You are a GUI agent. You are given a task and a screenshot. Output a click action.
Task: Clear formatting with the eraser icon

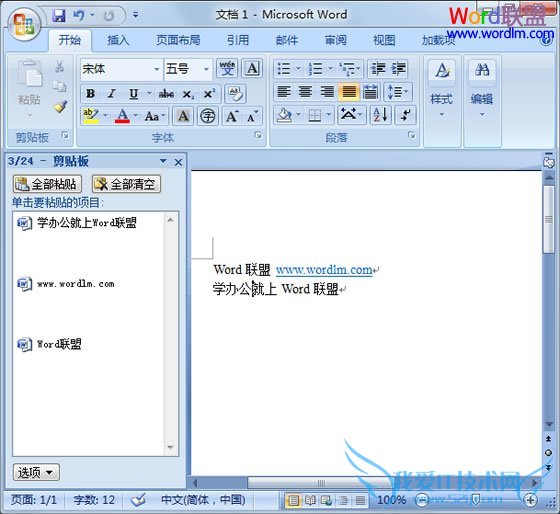(x=235, y=94)
